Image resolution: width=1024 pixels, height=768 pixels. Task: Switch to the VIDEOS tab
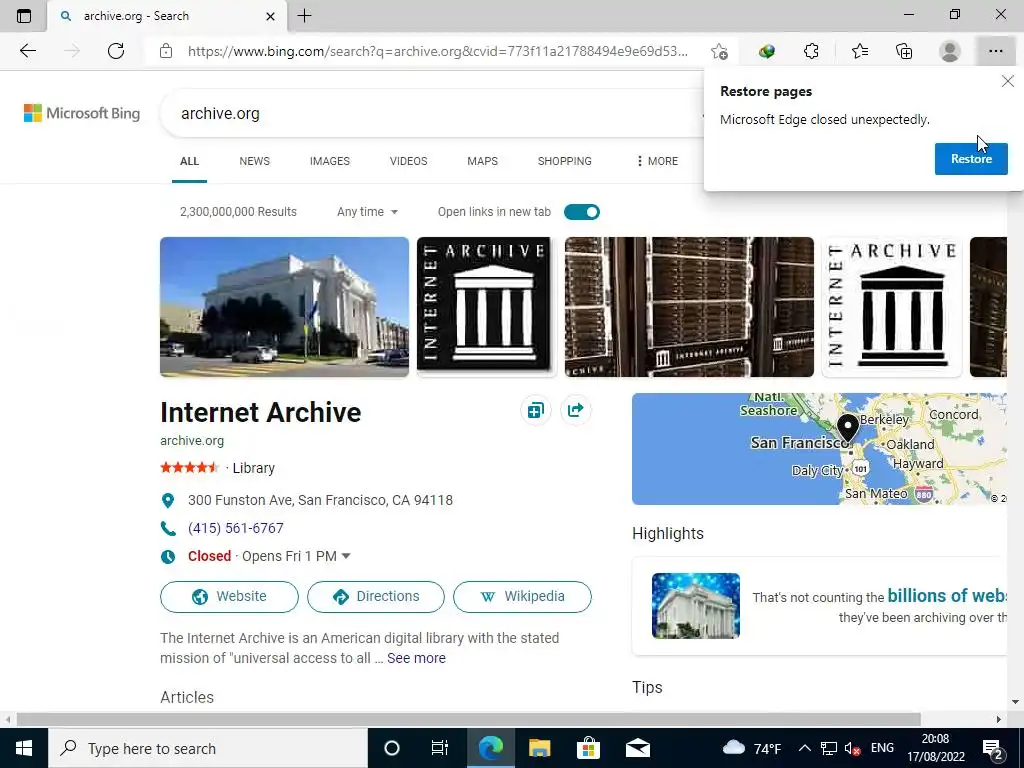(x=408, y=161)
